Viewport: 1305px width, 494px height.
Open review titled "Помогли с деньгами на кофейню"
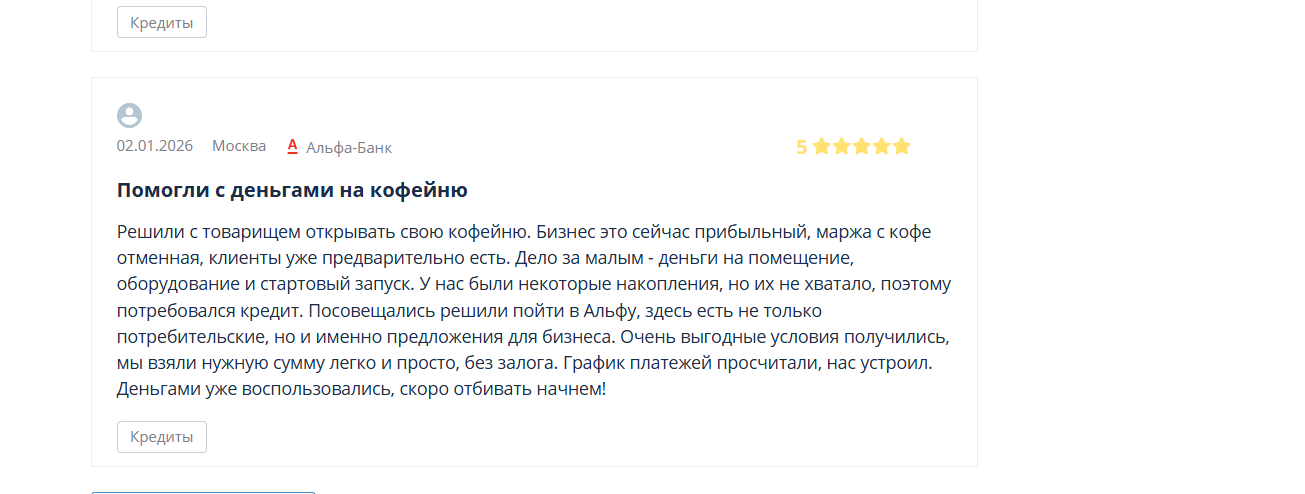point(292,190)
